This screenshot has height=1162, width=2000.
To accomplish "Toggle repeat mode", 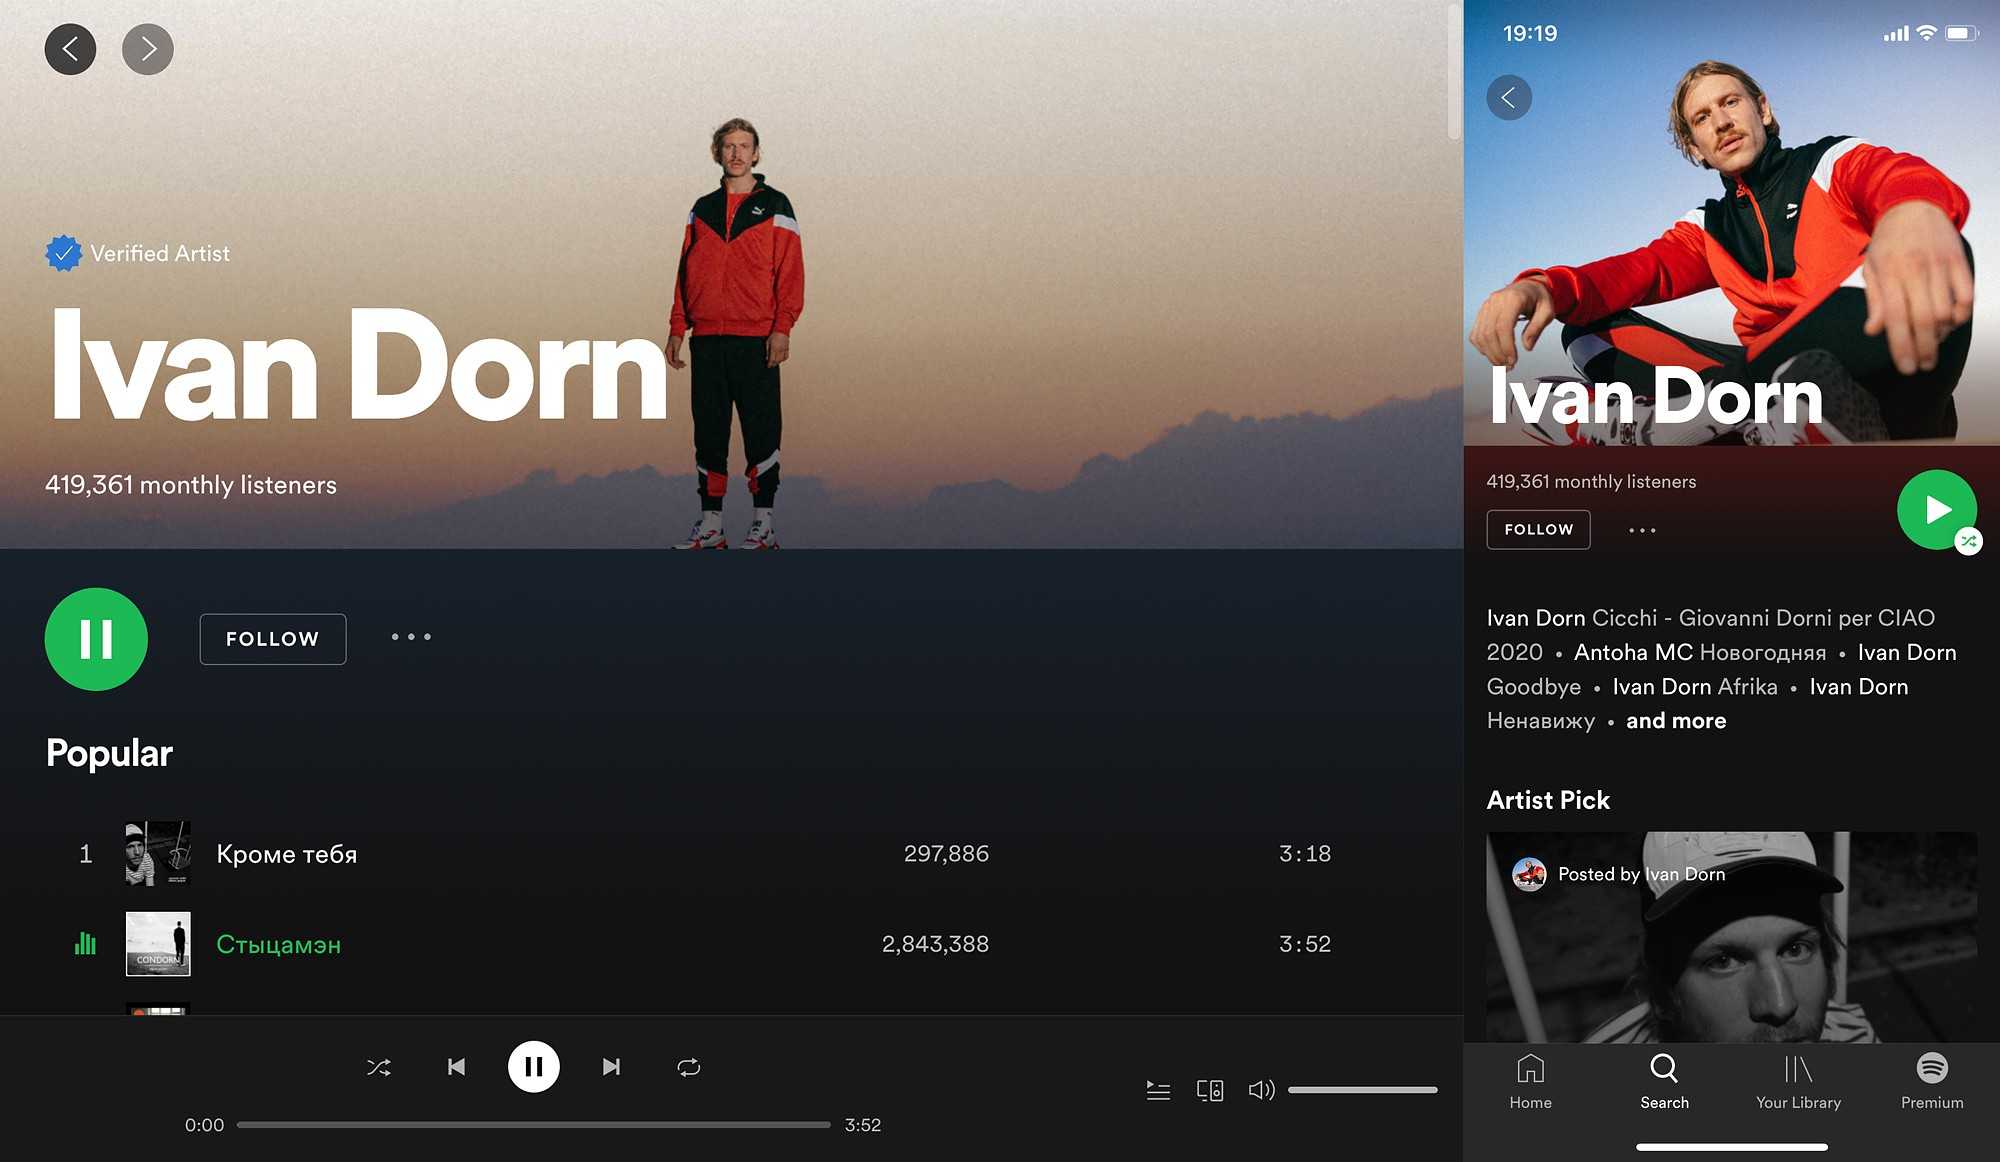I will click(688, 1067).
